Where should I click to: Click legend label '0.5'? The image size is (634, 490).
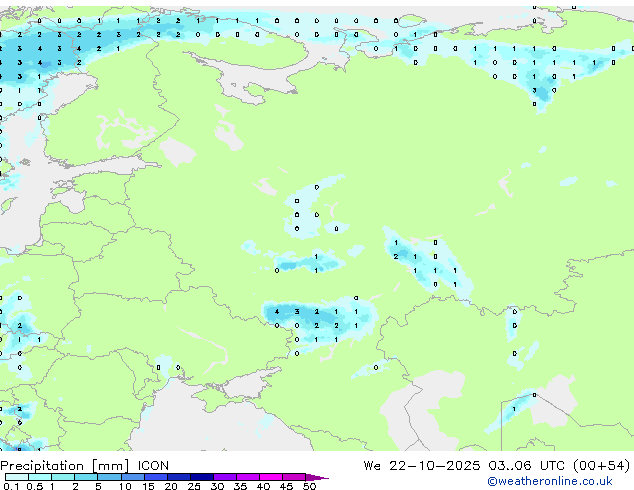click(35, 486)
